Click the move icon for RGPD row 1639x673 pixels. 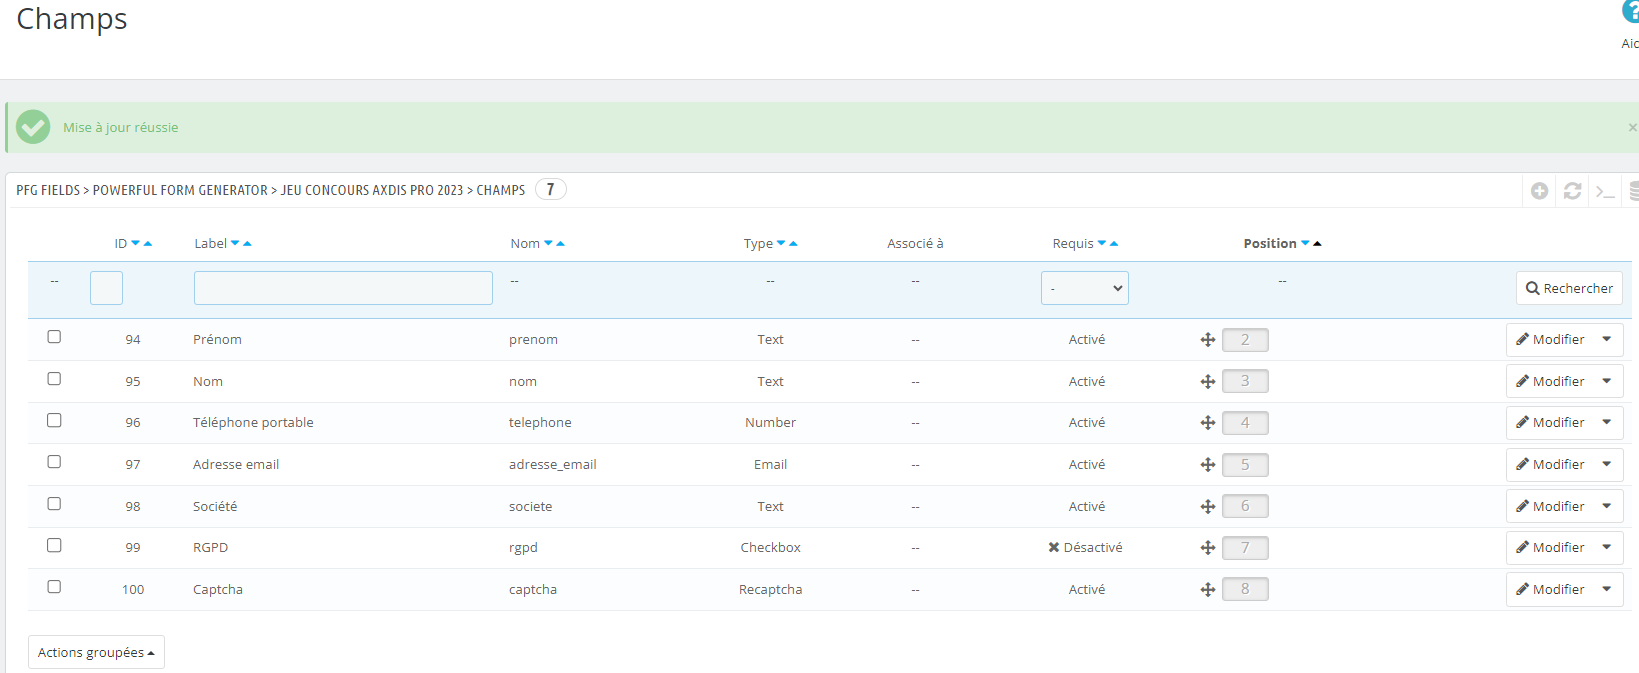(1208, 548)
